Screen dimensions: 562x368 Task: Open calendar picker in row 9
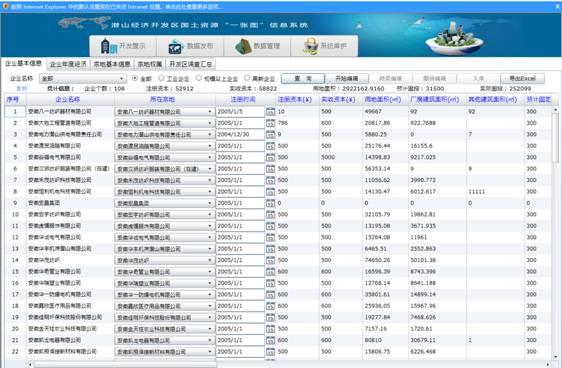(270, 203)
